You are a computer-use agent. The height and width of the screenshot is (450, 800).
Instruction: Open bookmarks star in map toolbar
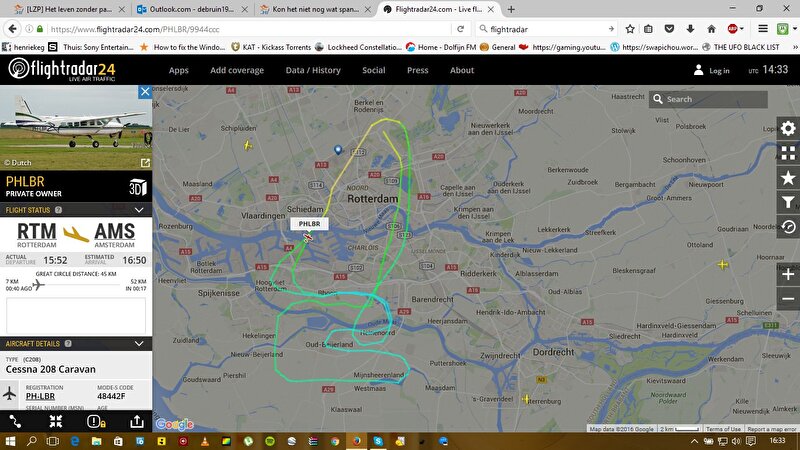[788, 178]
